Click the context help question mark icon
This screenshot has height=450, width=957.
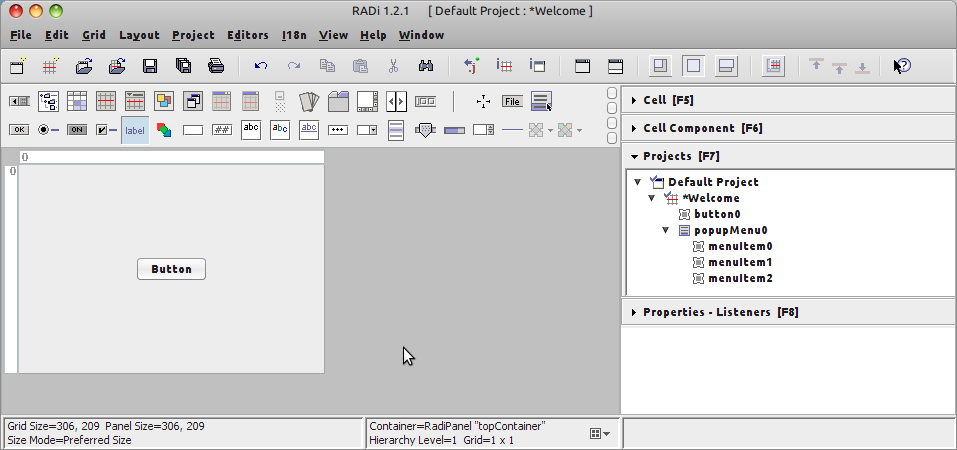[x=902, y=66]
